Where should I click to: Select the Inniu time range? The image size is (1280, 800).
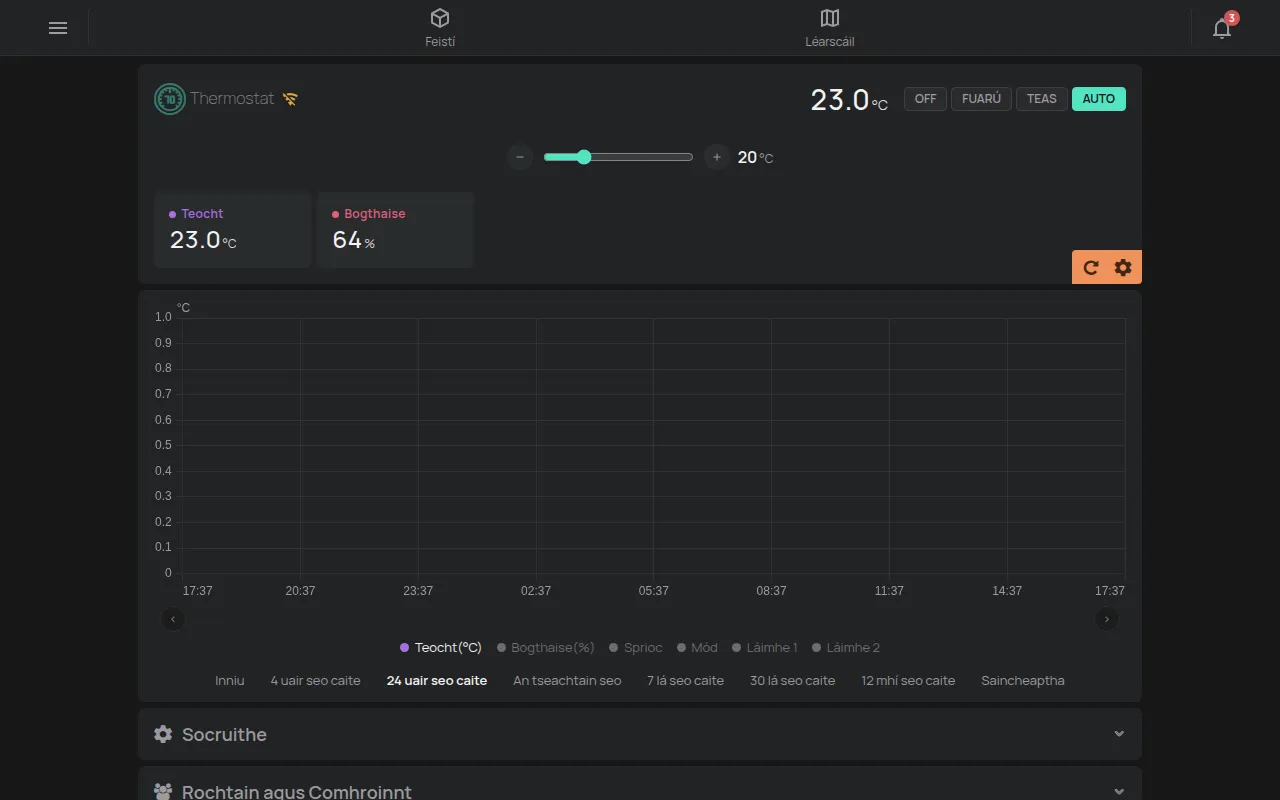click(x=230, y=681)
